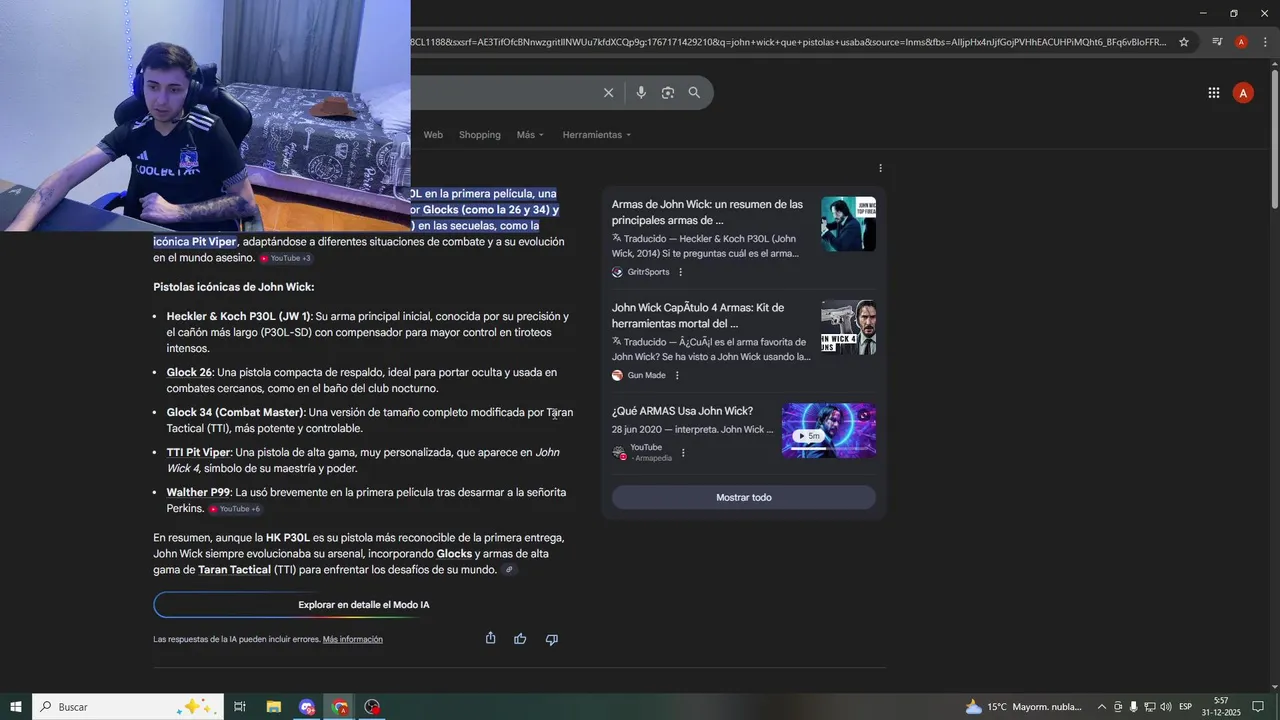Bookmark this page with the star icon
The height and width of the screenshot is (720, 1280).
[1184, 42]
